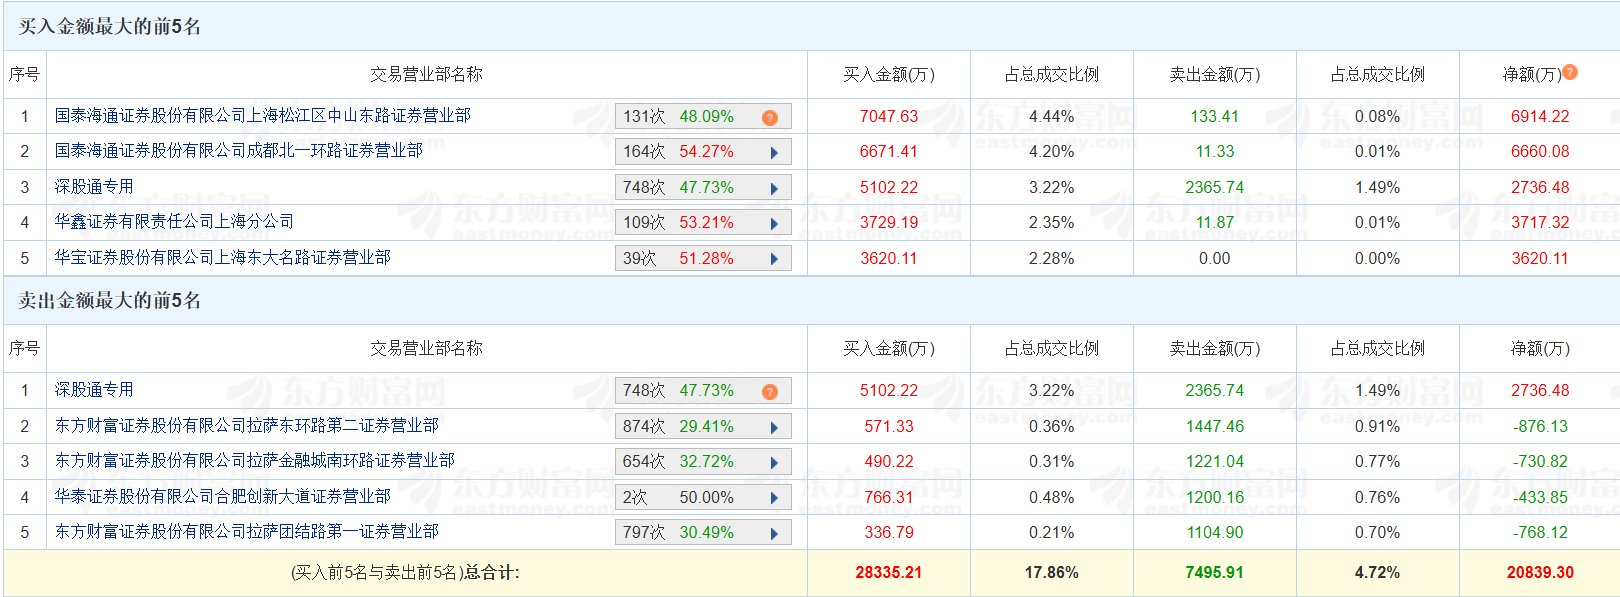This screenshot has height=597, width=1620.
Task: Expand the 797次 30.49% arrow for 拉萨团结路第一
Action: click(774, 533)
